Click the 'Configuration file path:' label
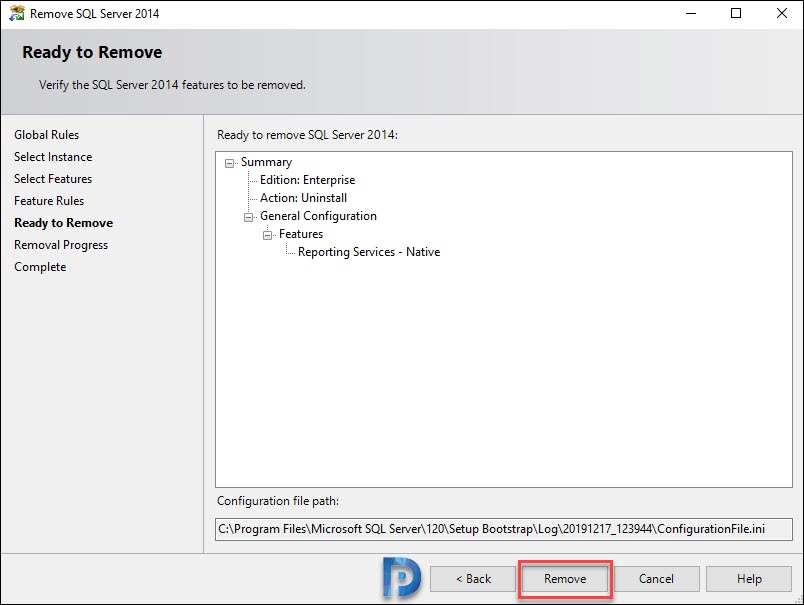This screenshot has height=605, width=804. (x=278, y=501)
